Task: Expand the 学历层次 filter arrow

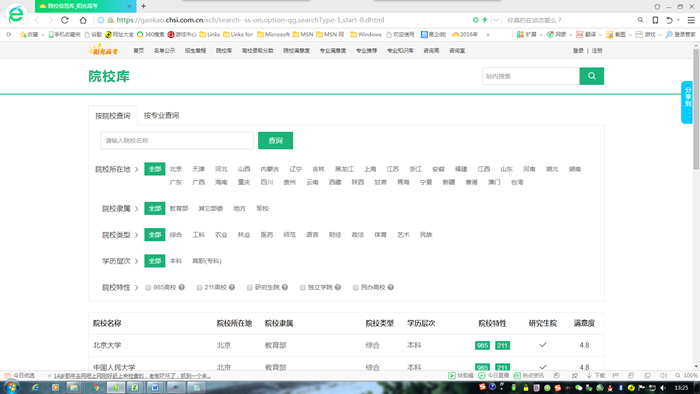Action: [x=137, y=261]
